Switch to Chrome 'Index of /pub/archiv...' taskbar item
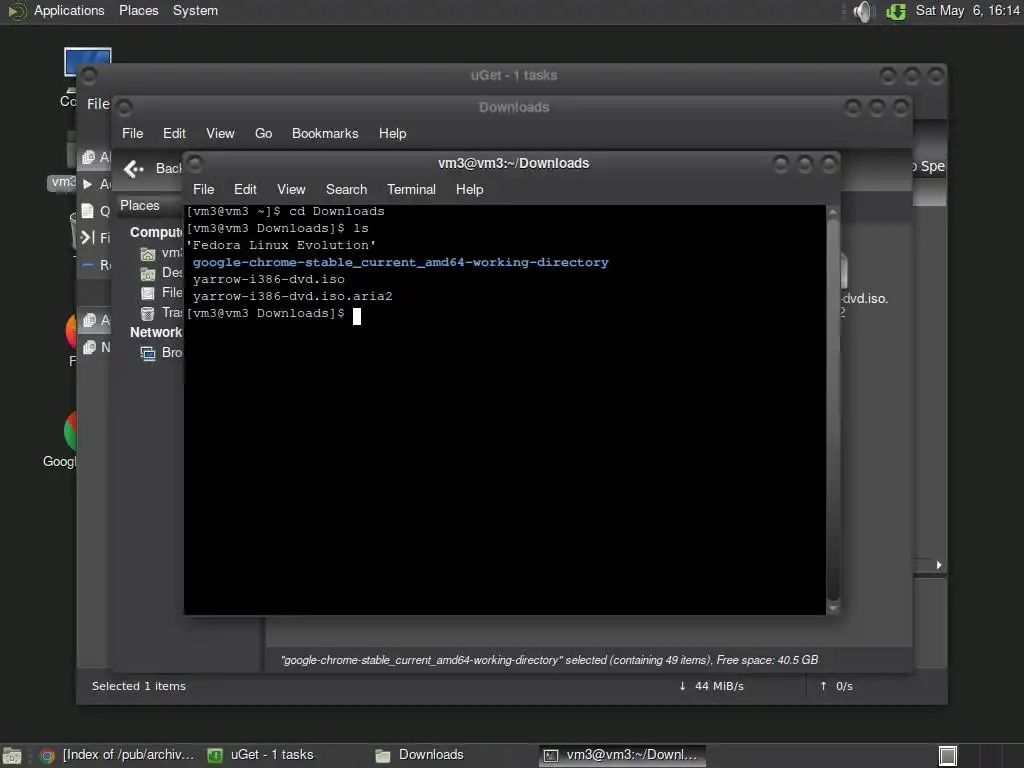The width and height of the screenshot is (1024, 768). (x=118, y=755)
